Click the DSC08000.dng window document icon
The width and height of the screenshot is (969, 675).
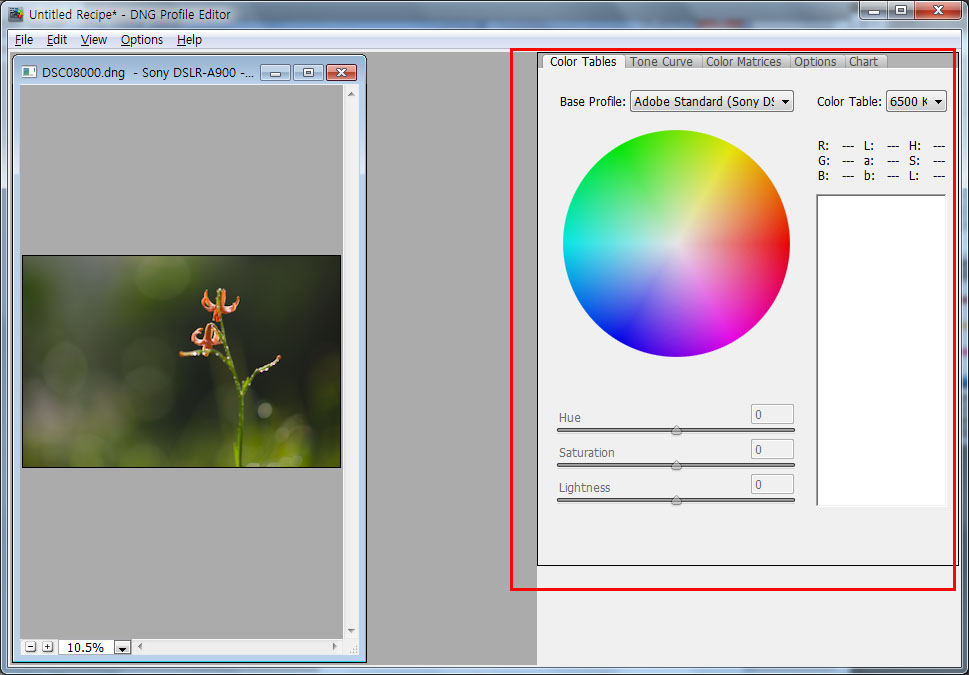click(x=29, y=72)
